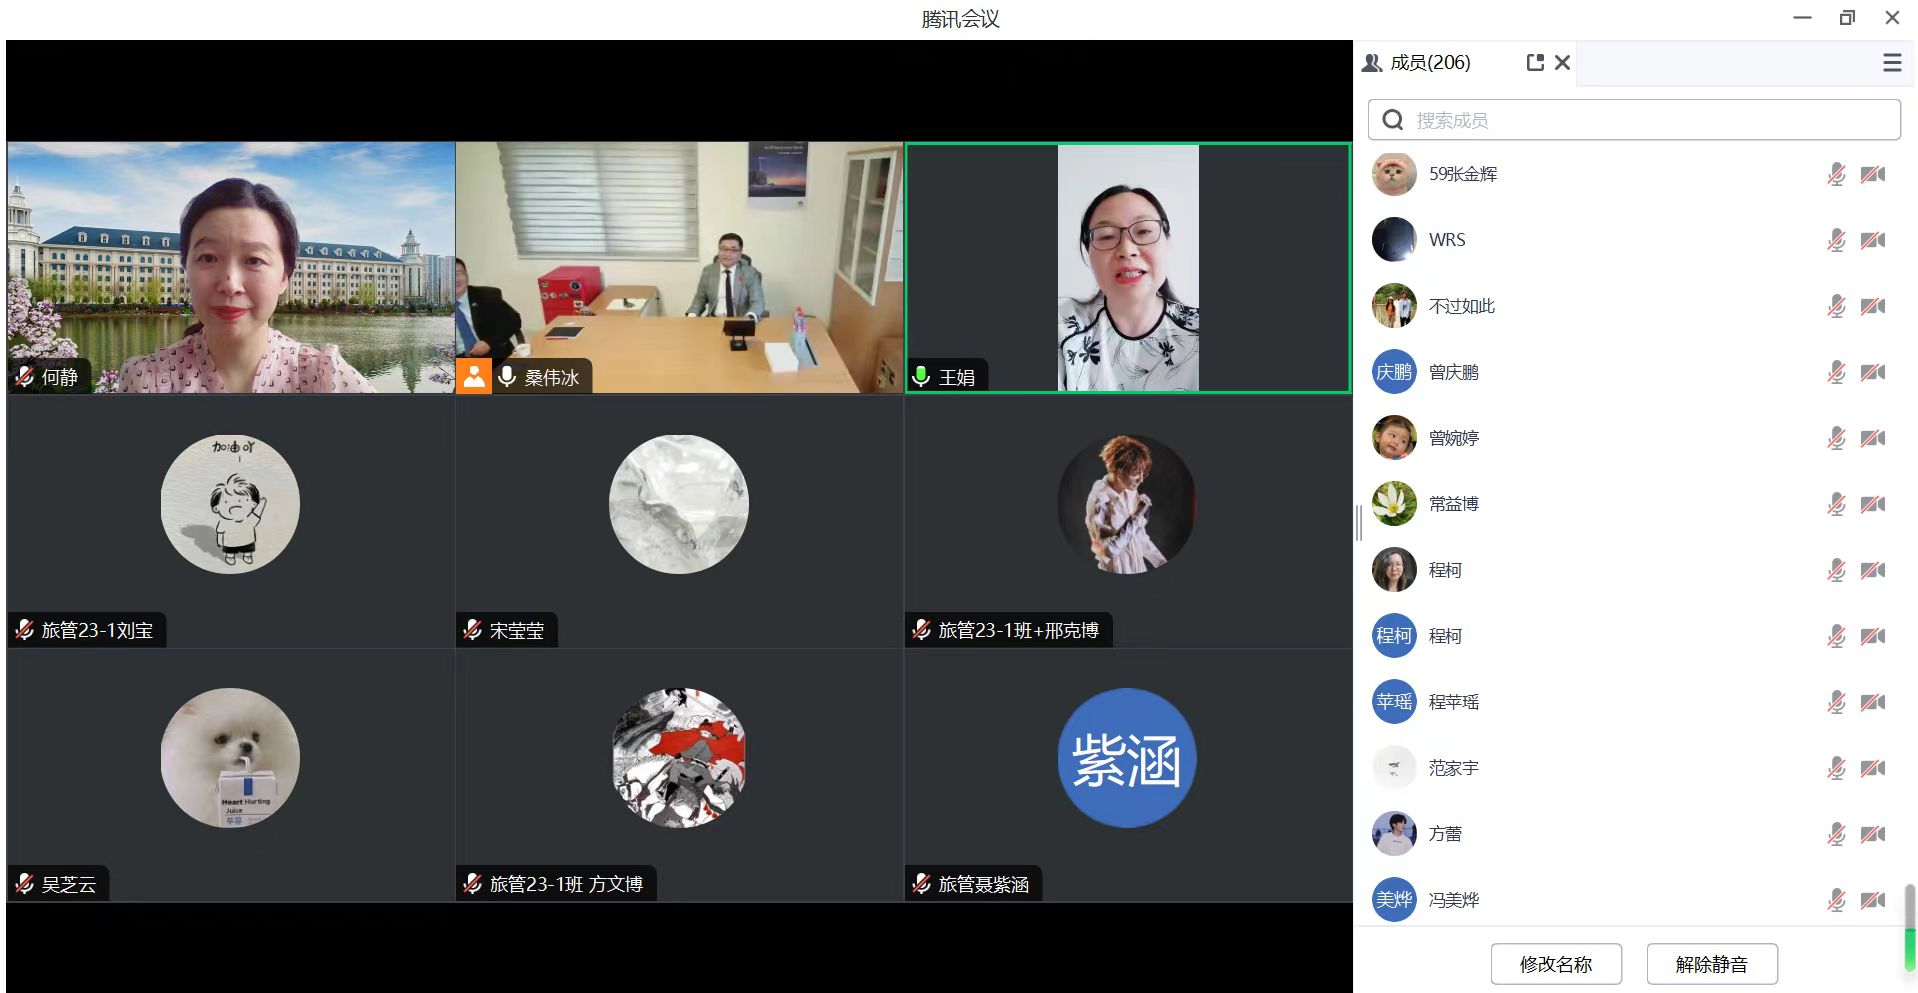
Task: Click muted mic icon on 何静's video
Action: 25,376
